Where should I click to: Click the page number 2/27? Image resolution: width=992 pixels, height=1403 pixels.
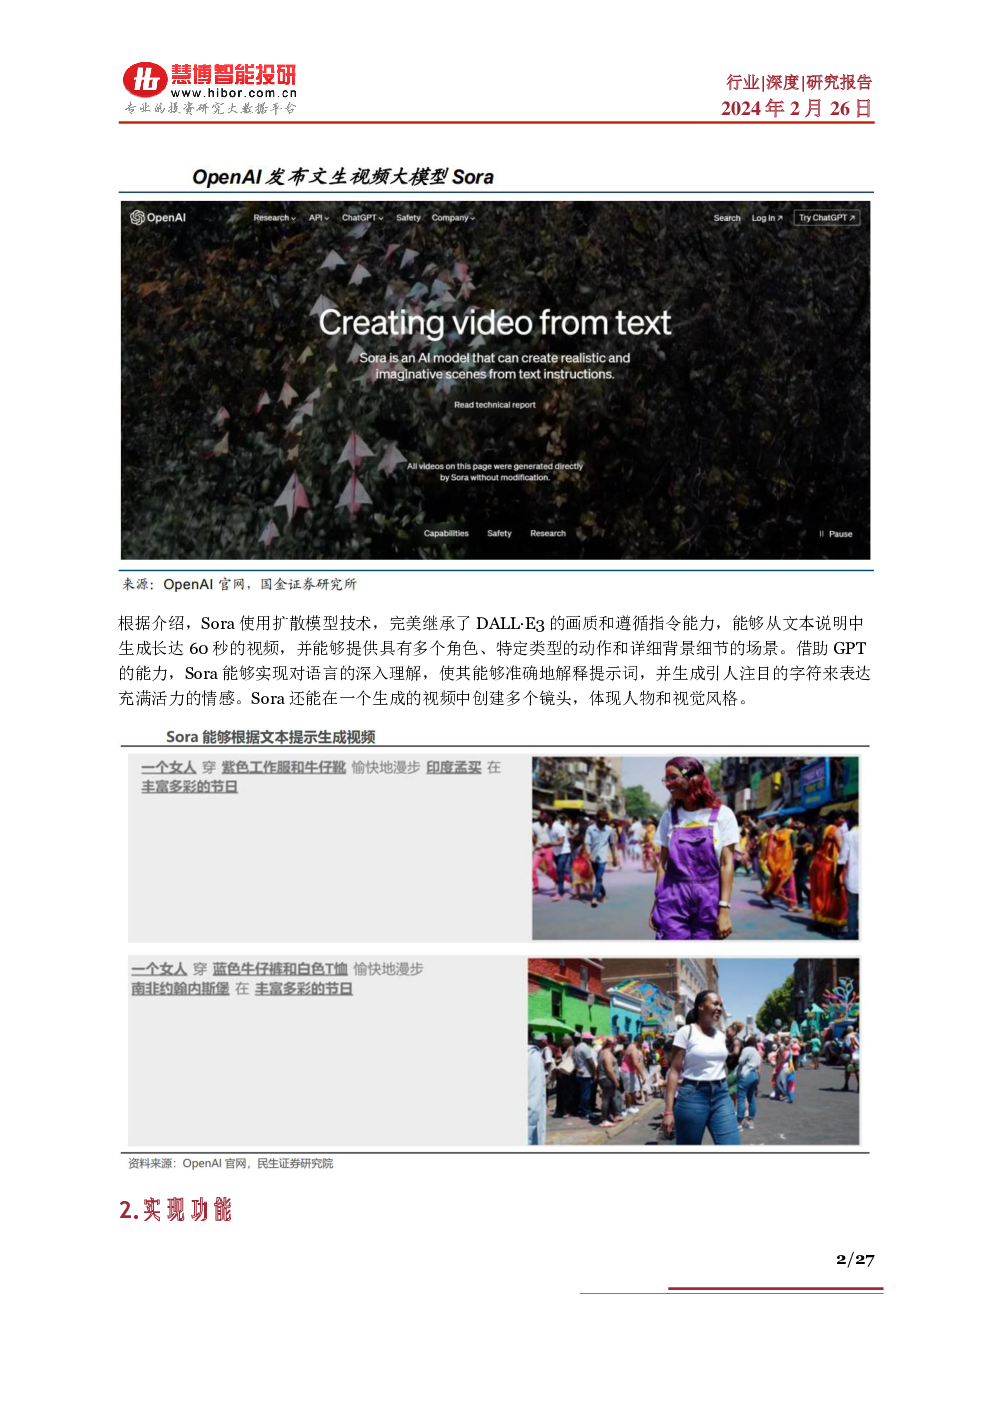[x=855, y=1259]
